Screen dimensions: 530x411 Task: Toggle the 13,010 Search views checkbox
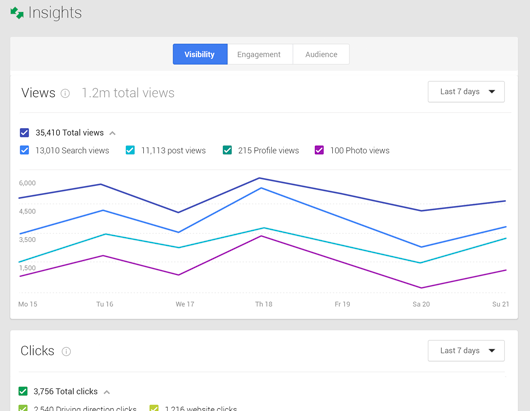24,150
